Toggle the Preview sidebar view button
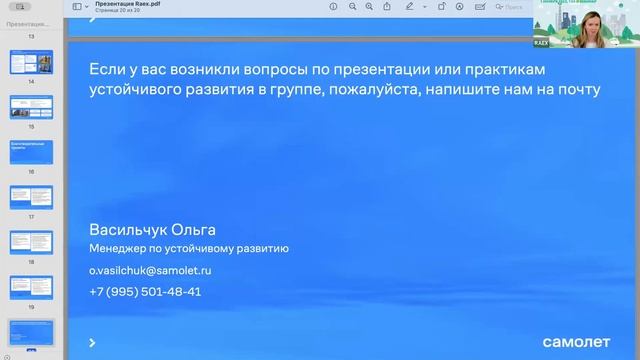The width and height of the screenshot is (640, 360). click(77, 7)
